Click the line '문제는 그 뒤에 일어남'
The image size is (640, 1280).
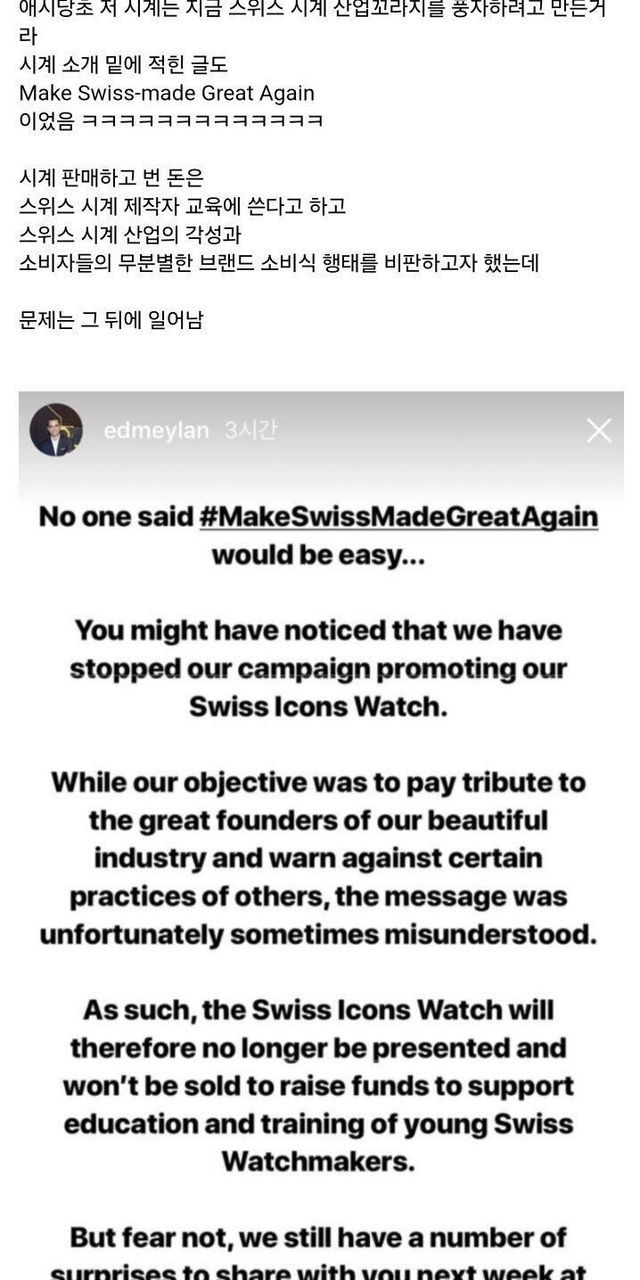pyautogui.click(x=111, y=321)
